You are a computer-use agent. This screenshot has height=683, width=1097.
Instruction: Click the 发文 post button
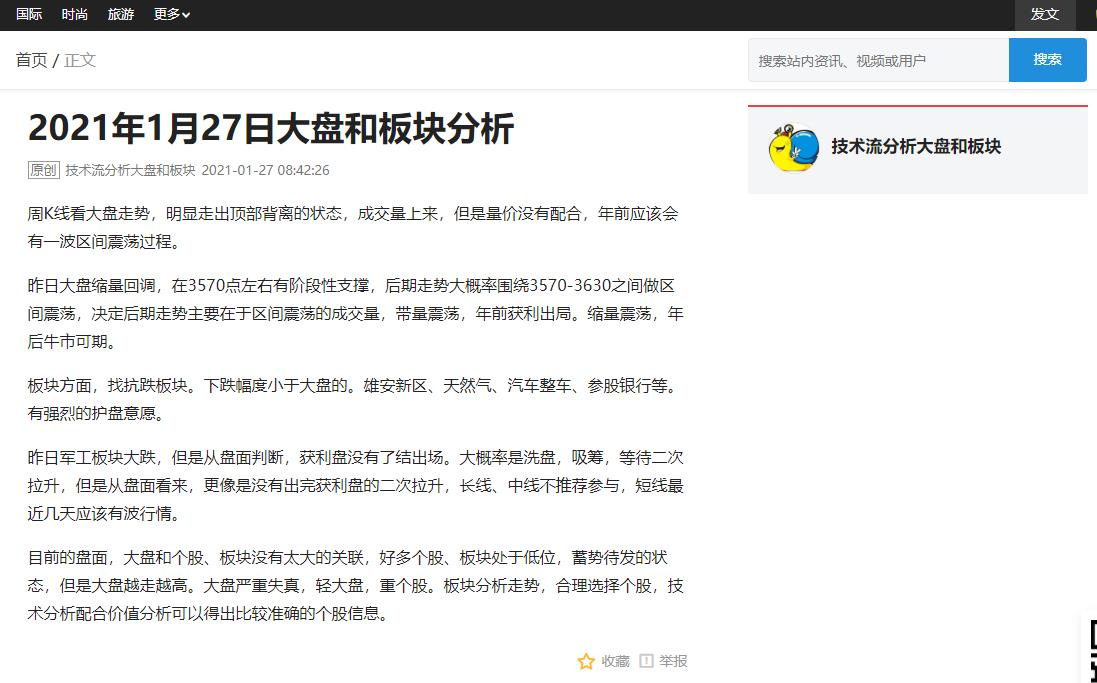1045,15
